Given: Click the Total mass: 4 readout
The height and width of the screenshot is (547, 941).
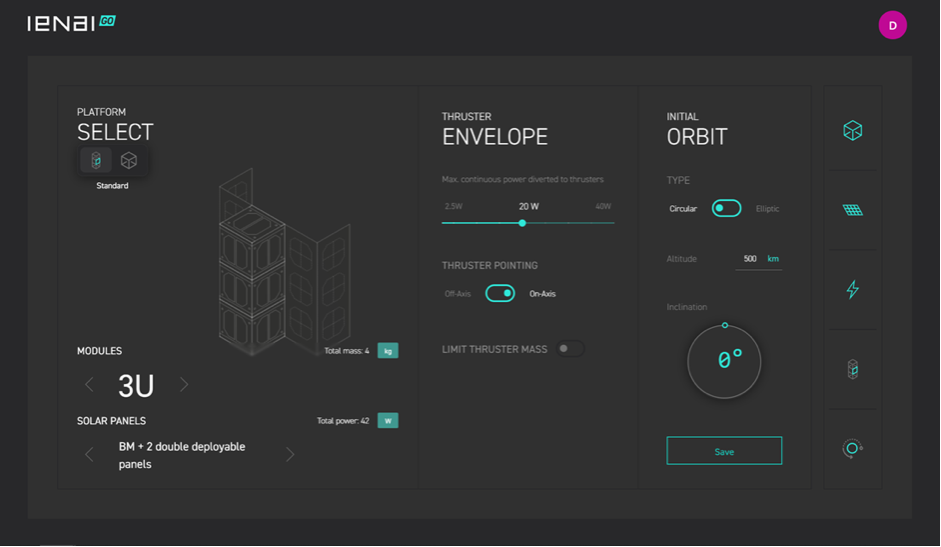Looking at the screenshot, I should click(346, 351).
